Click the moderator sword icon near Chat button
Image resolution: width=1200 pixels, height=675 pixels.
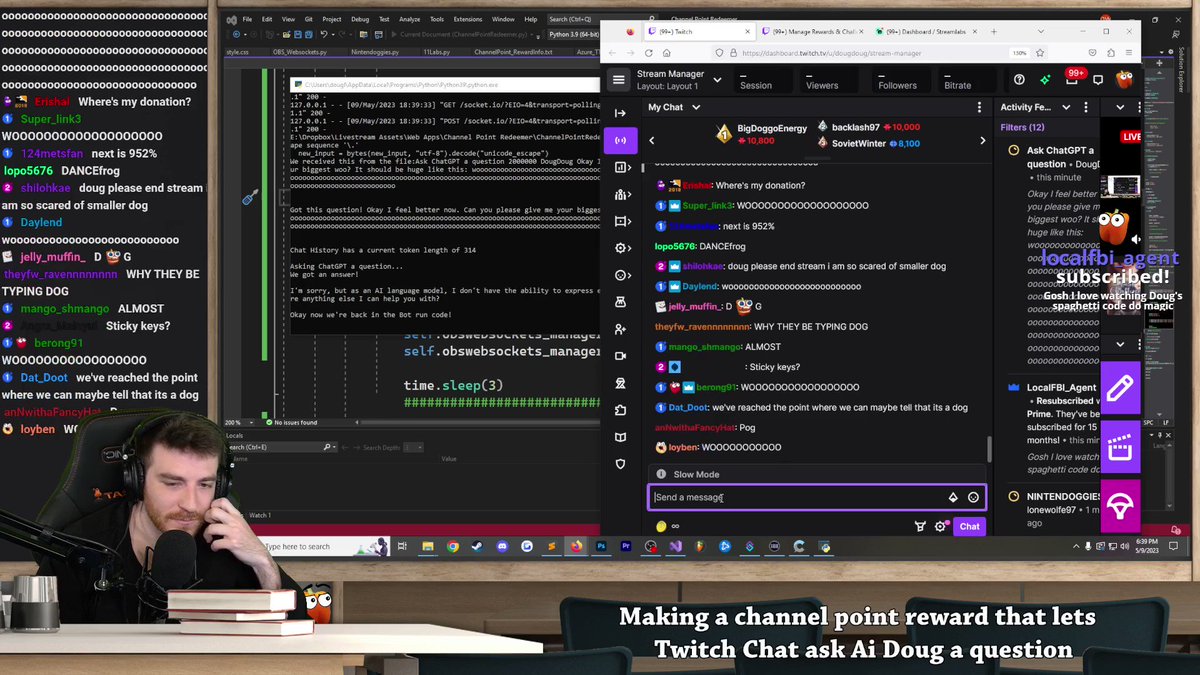(x=920, y=526)
